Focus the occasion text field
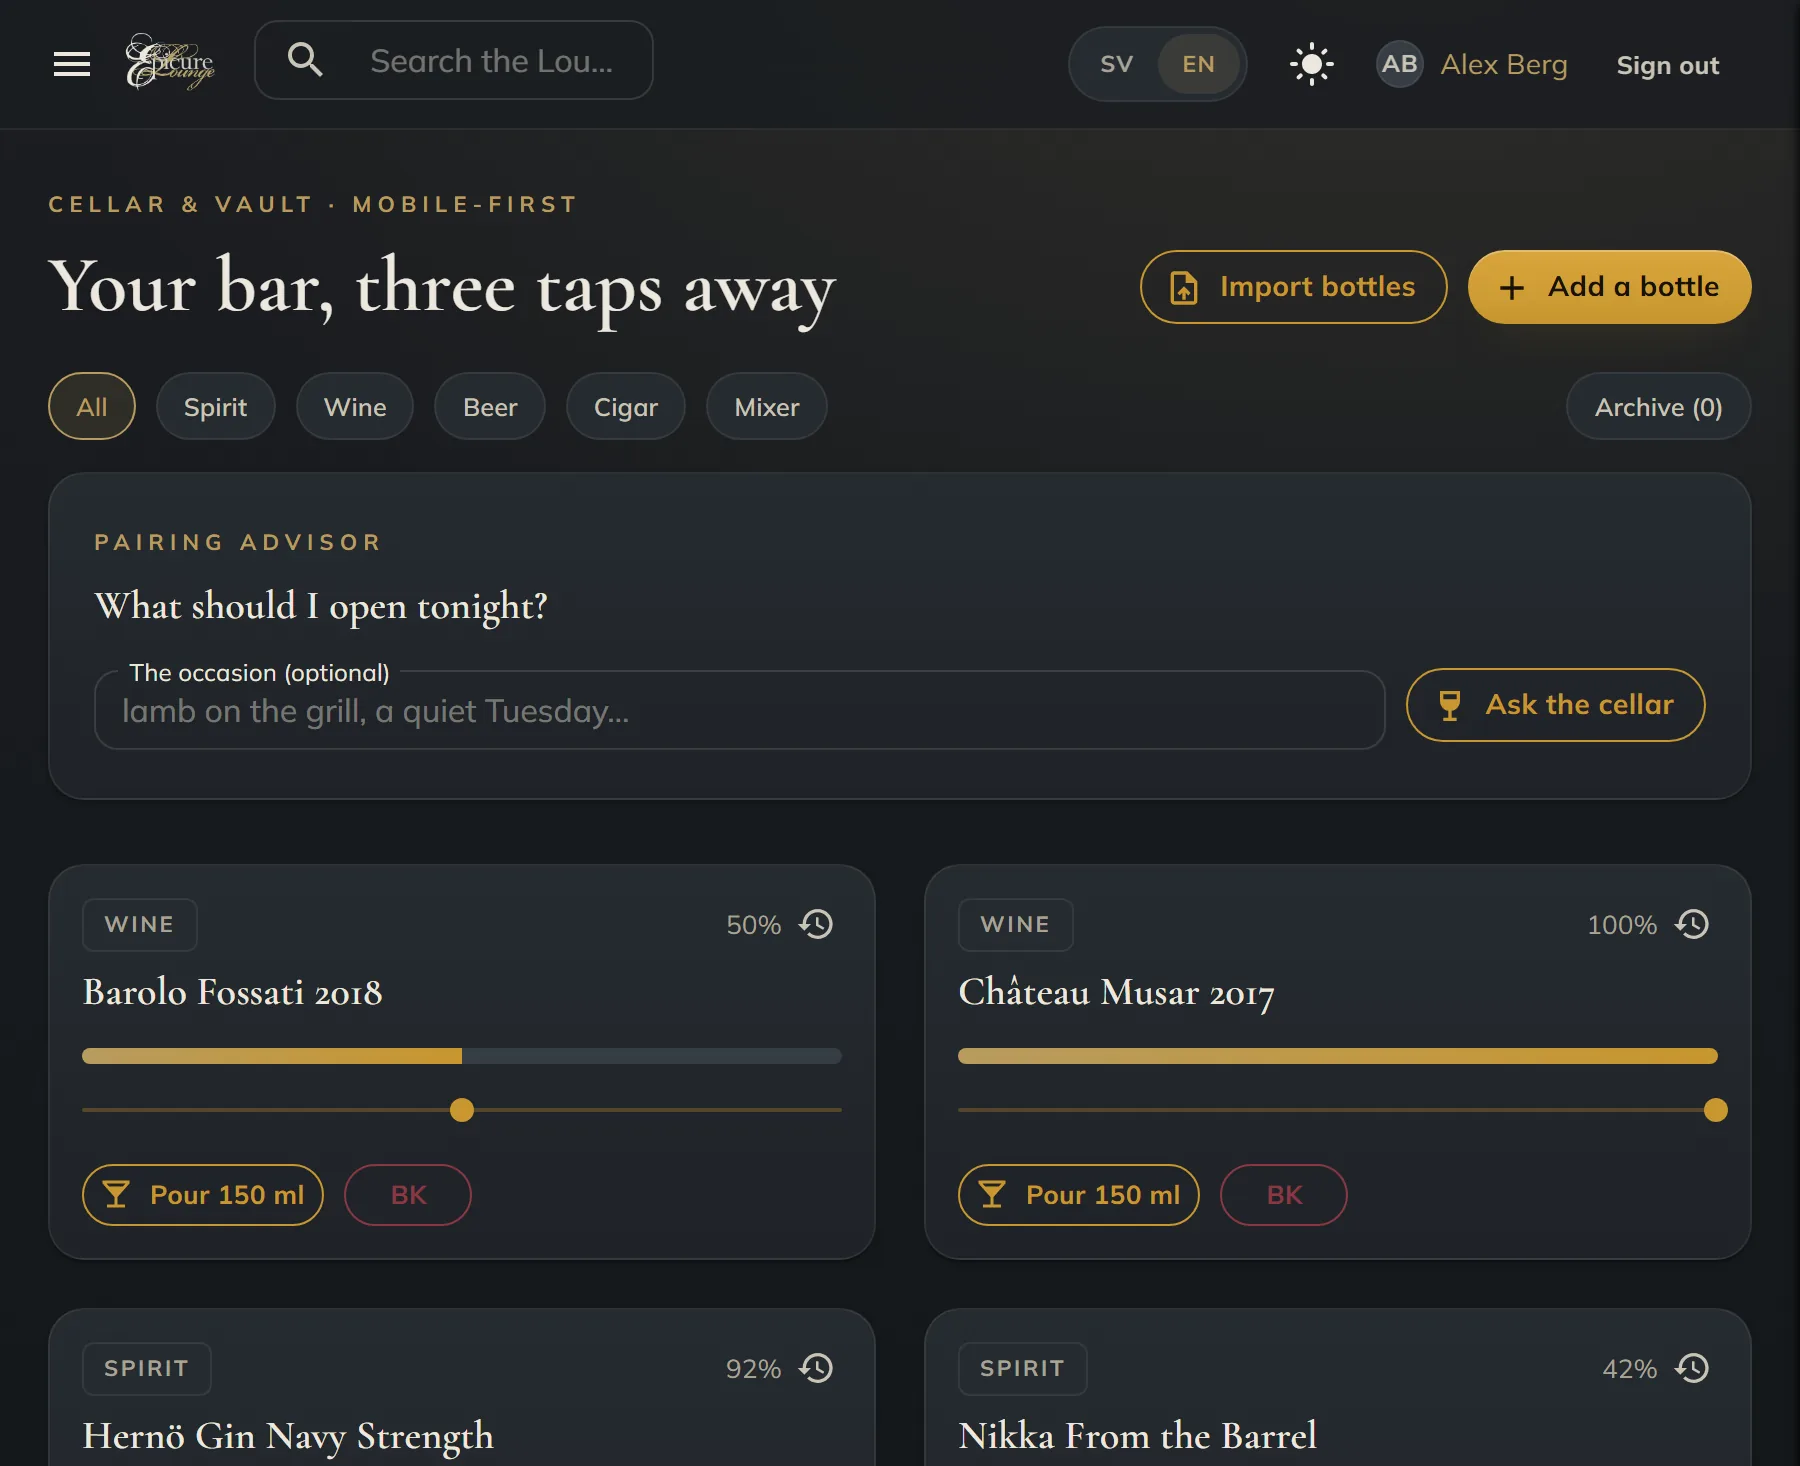Viewport: 1800px width, 1466px height. tap(739, 711)
